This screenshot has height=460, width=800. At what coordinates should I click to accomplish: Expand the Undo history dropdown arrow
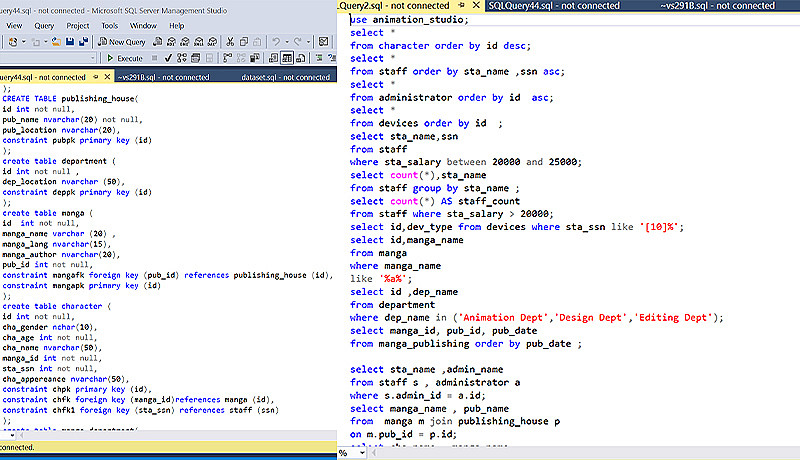tap(287, 42)
